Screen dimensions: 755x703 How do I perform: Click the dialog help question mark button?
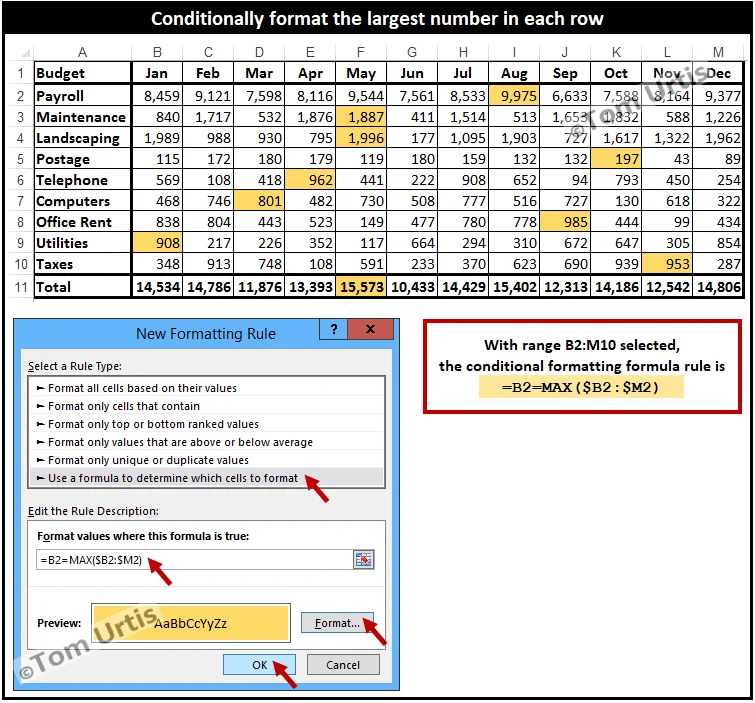click(x=333, y=329)
